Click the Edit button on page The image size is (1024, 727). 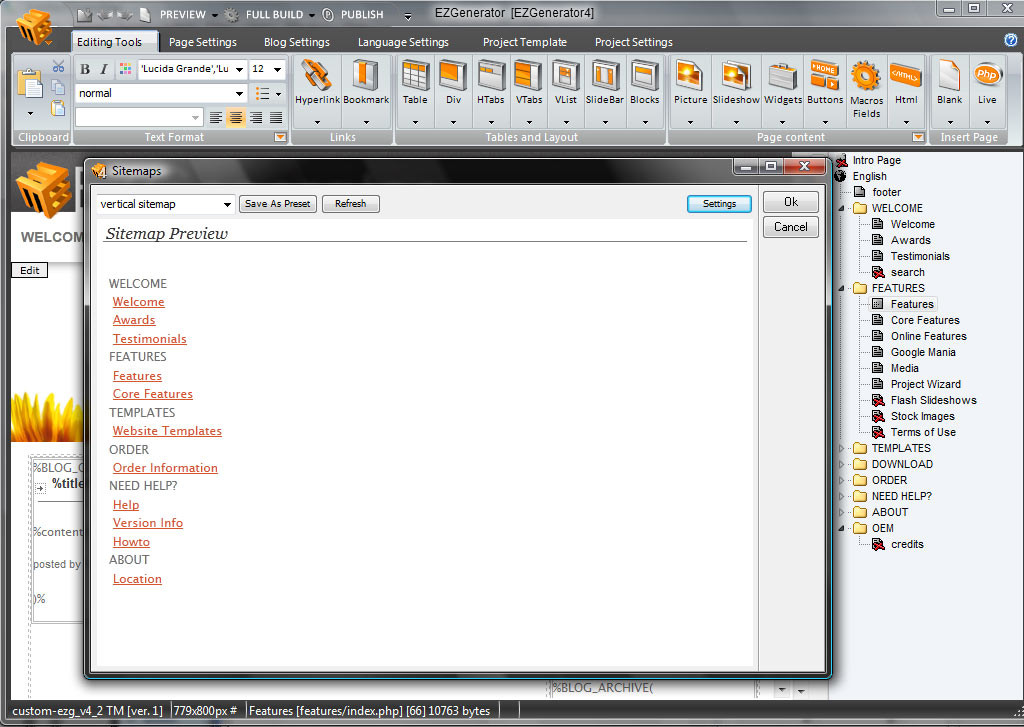[29, 270]
